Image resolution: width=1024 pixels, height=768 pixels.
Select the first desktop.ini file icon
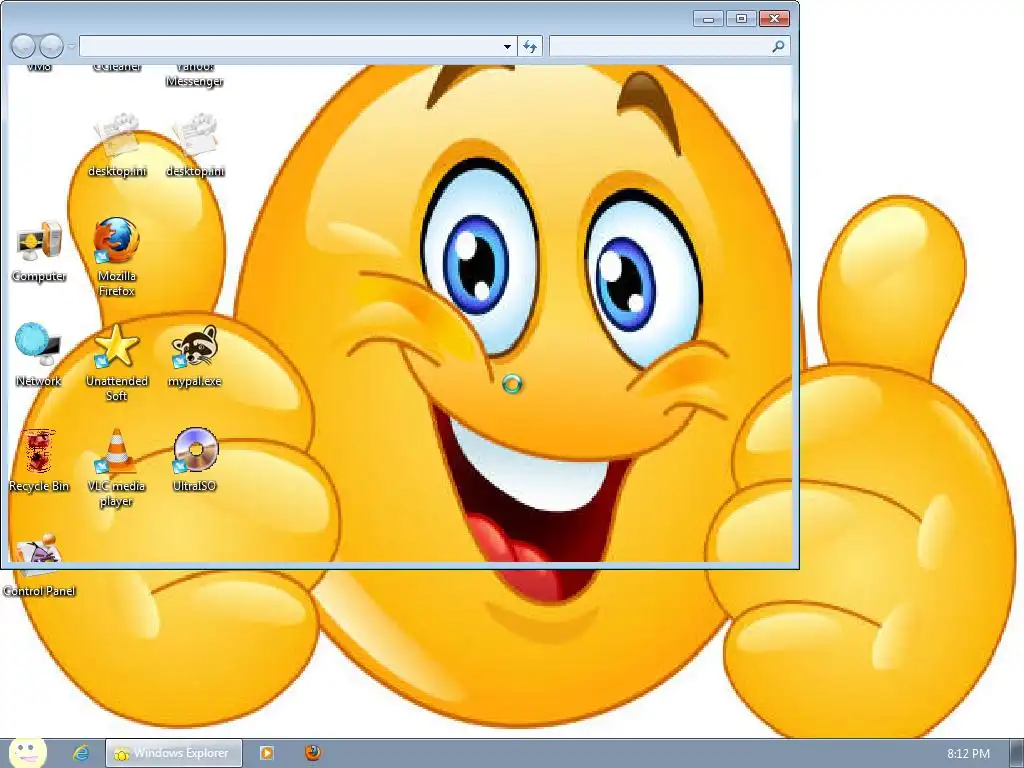coord(117,145)
